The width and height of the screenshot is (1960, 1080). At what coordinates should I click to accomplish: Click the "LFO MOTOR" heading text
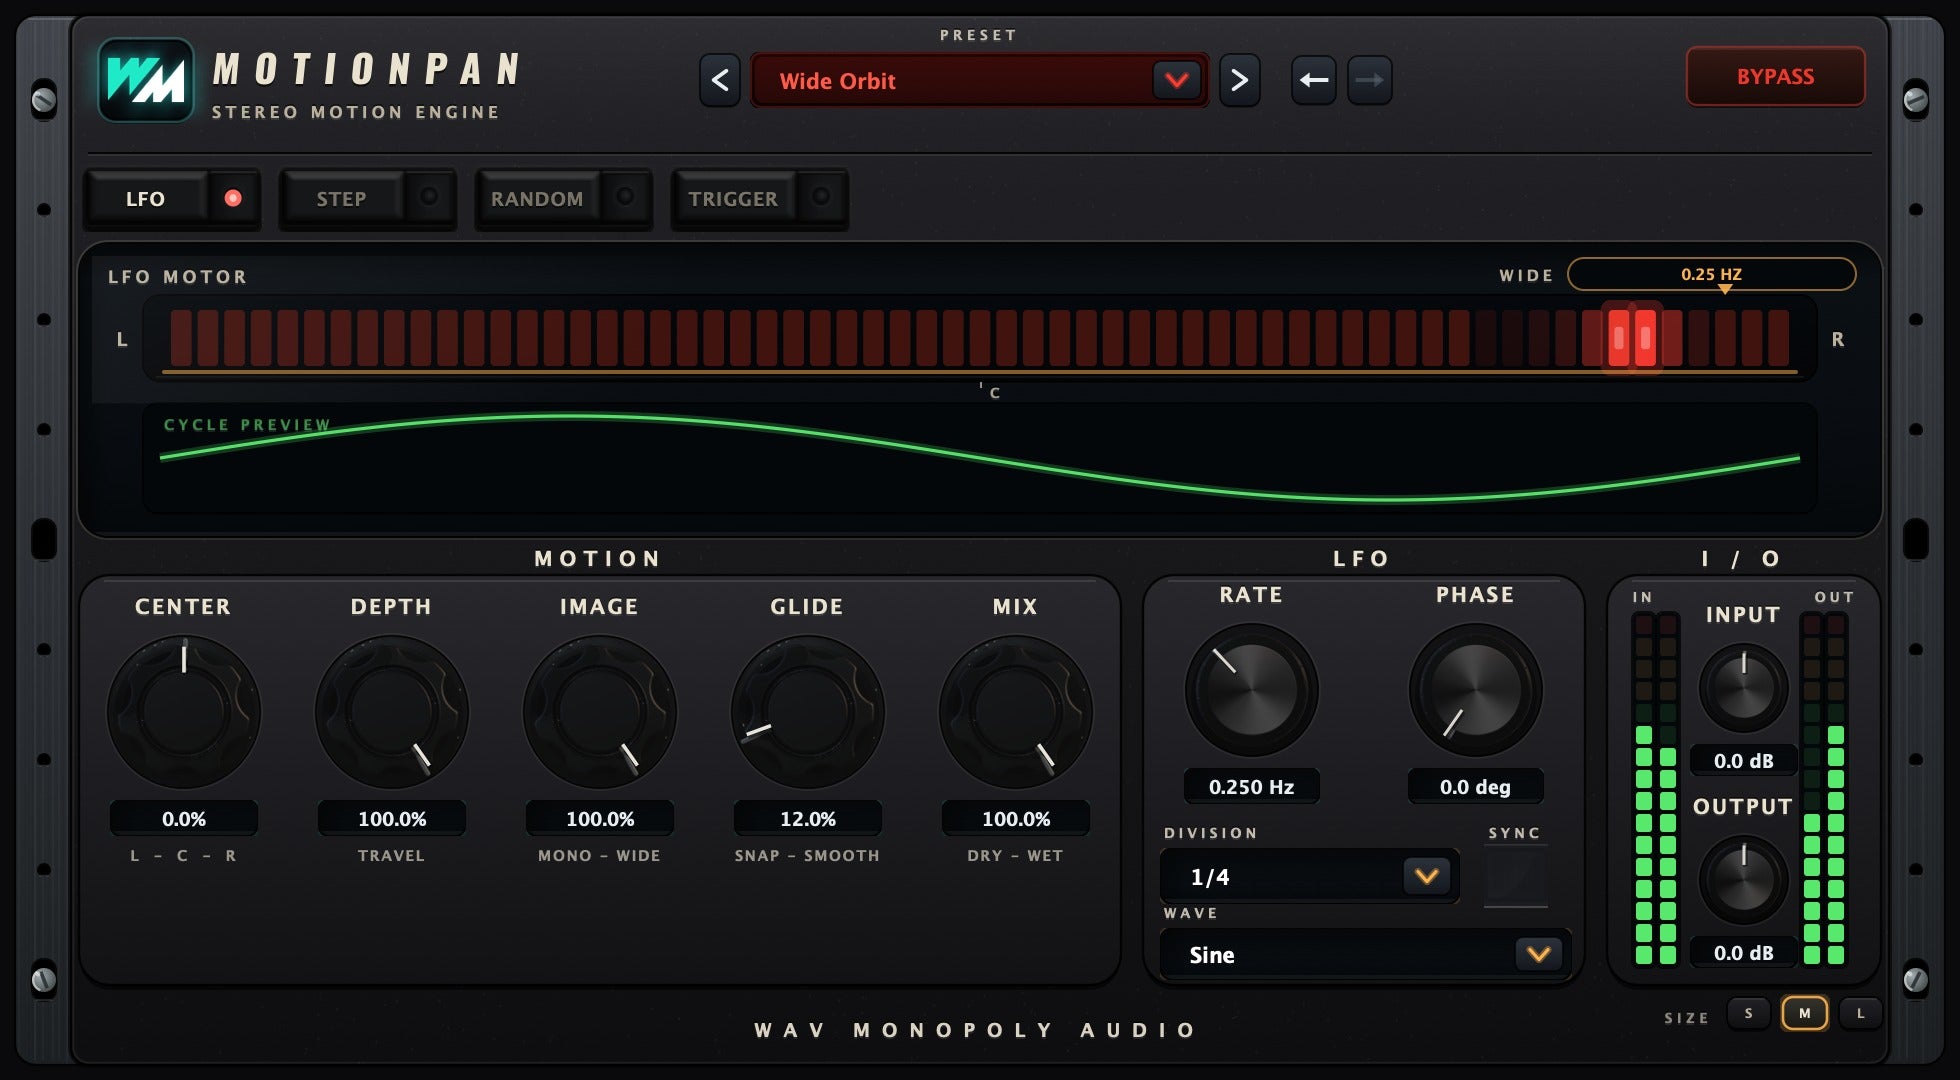[x=178, y=277]
